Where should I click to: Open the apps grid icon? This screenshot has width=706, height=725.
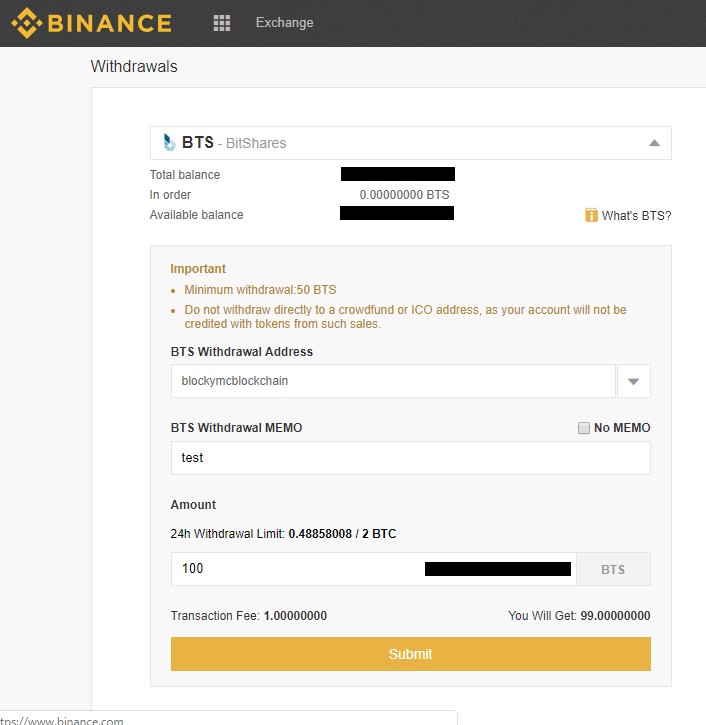coord(221,23)
